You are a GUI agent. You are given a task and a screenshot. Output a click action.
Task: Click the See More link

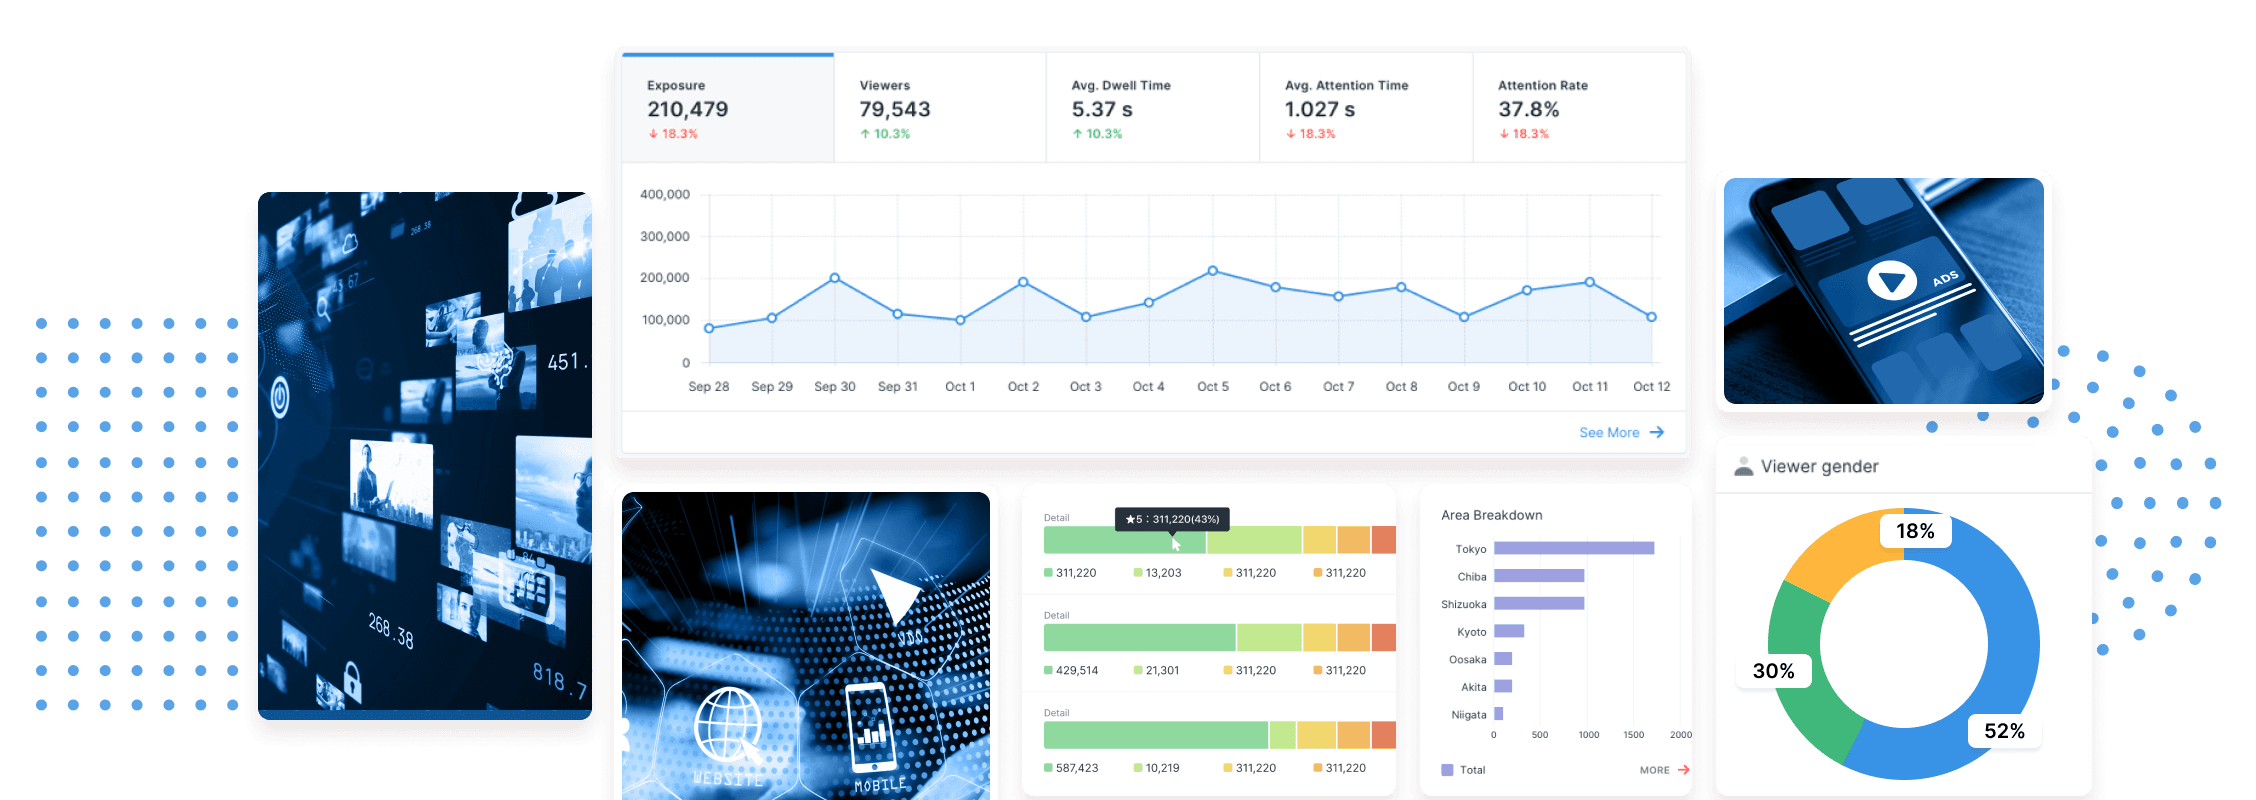click(x=1609, y=432)
